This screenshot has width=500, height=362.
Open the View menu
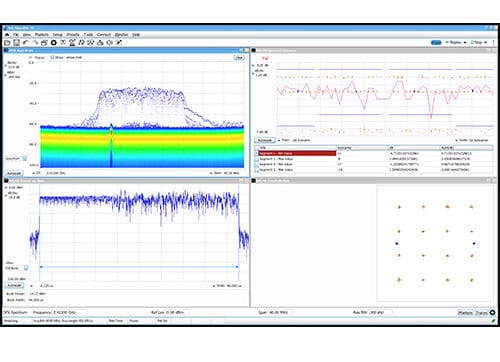(x=27, y=35)
